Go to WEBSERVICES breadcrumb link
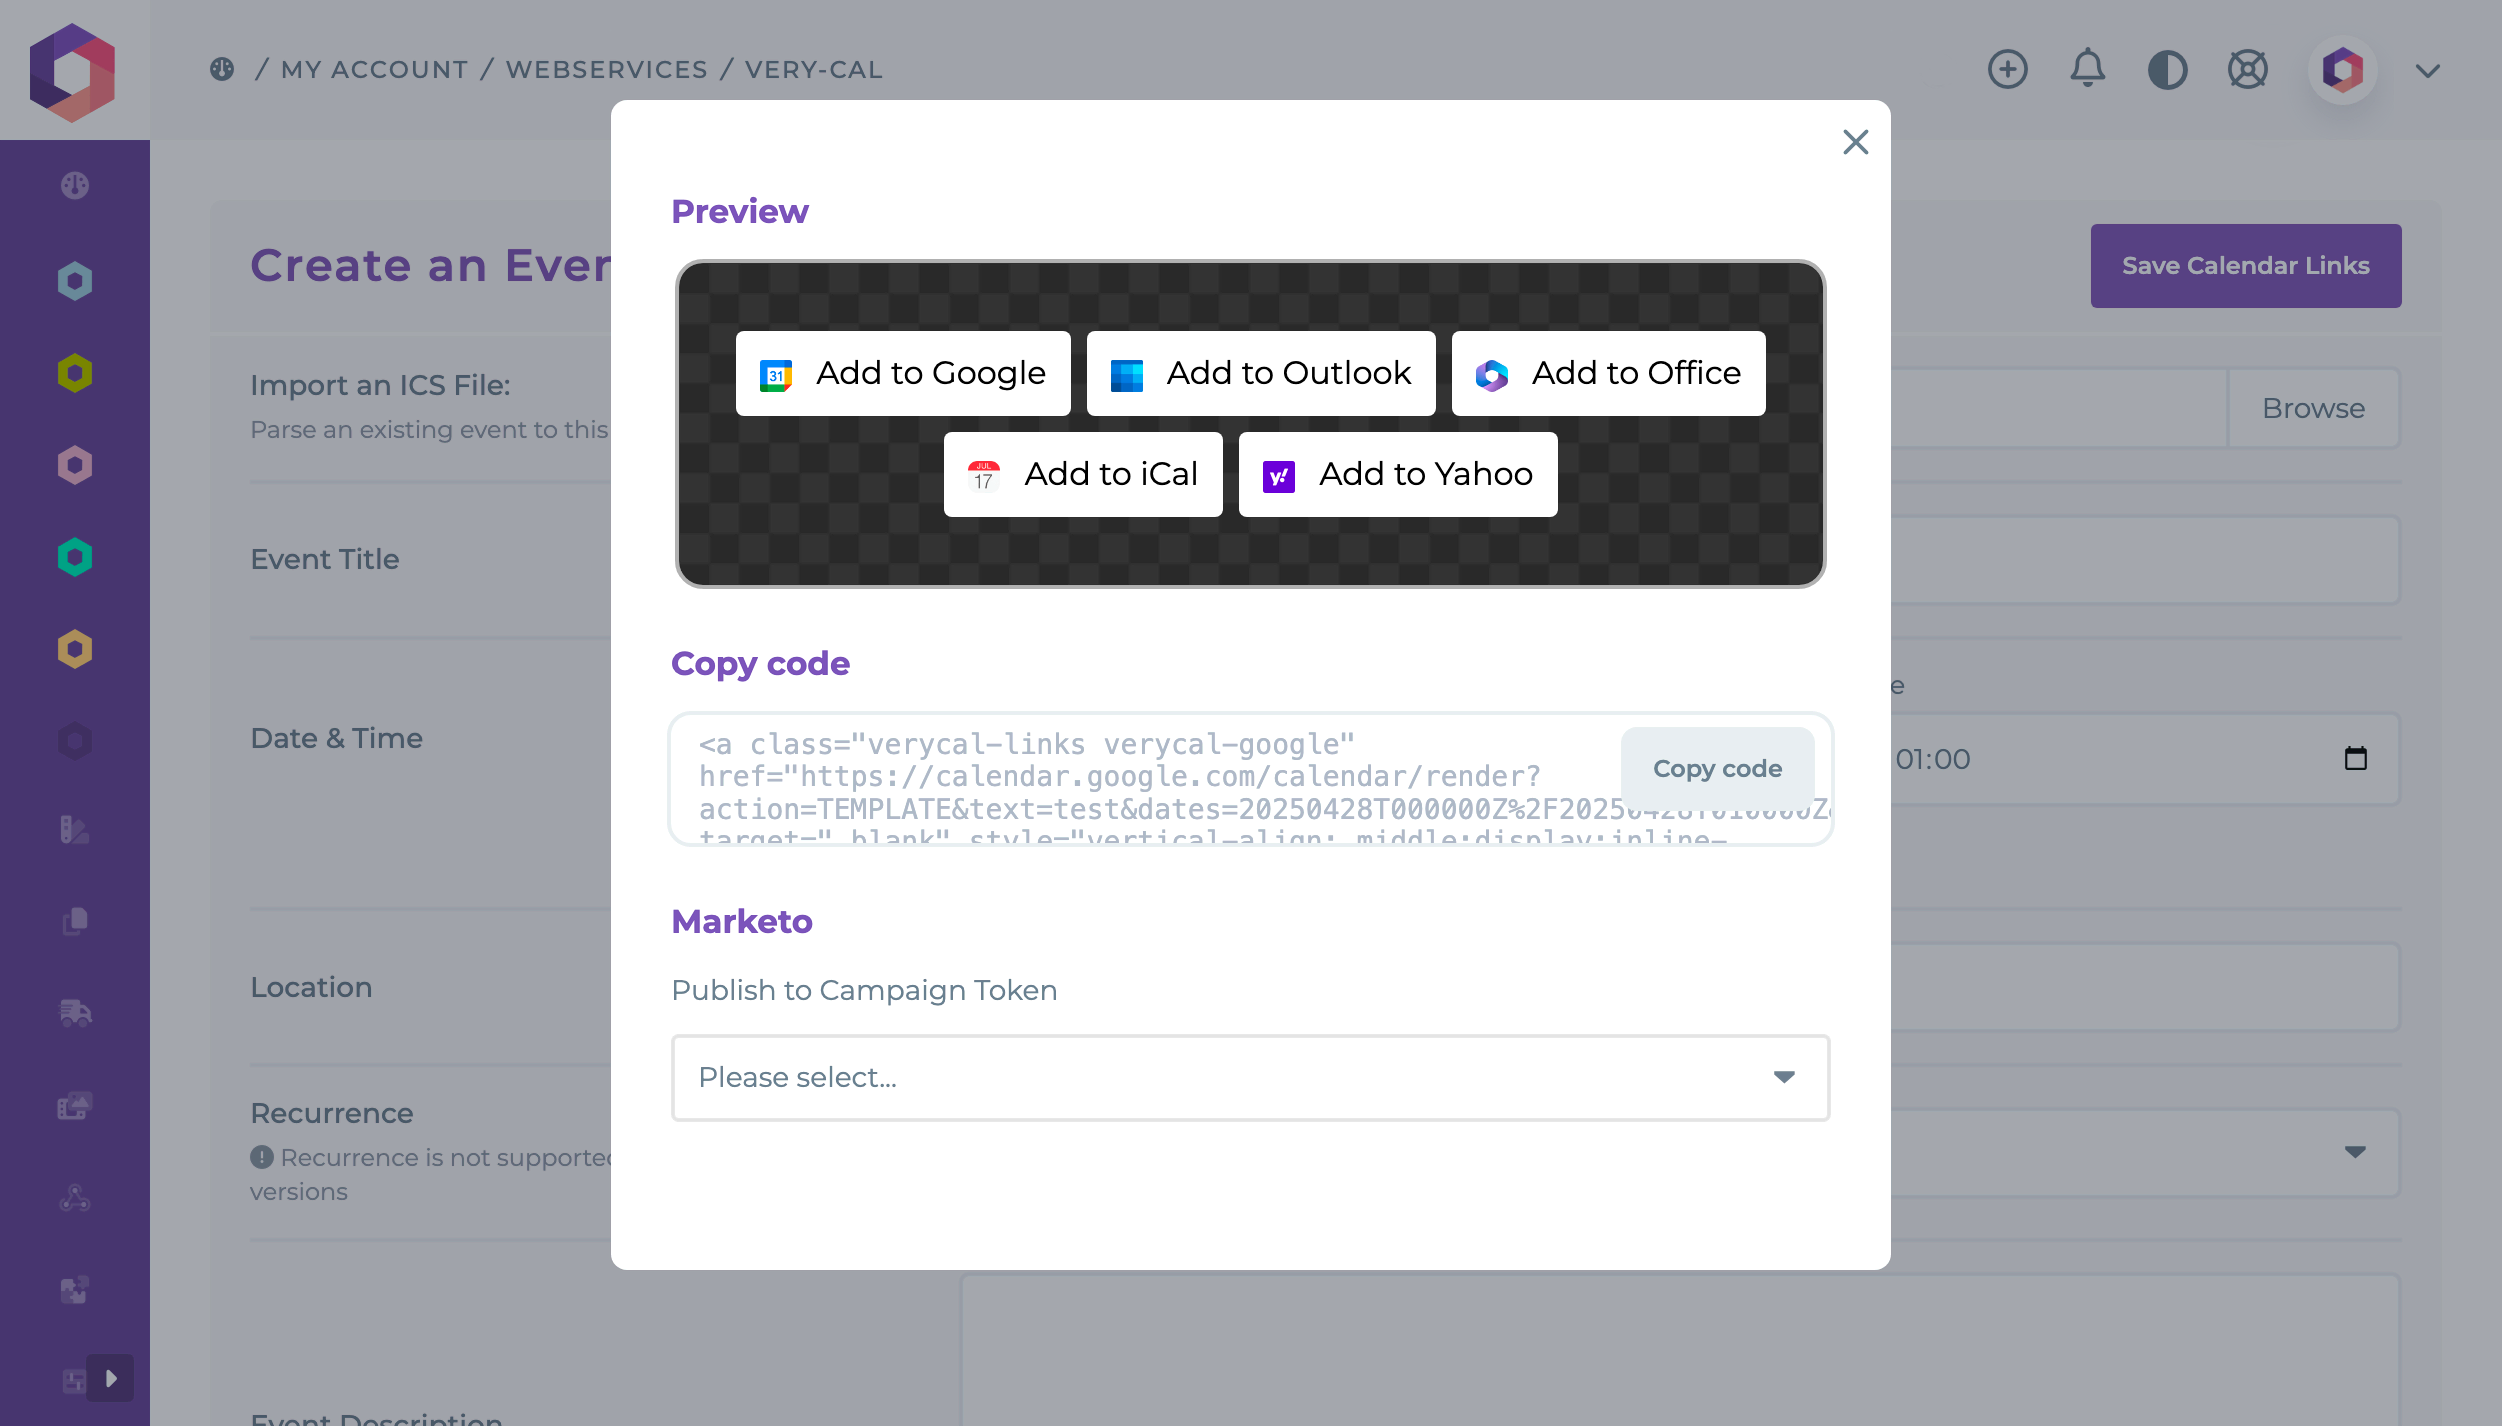This screenshot has width=2502, height=1426. click(x=607, y=69)
